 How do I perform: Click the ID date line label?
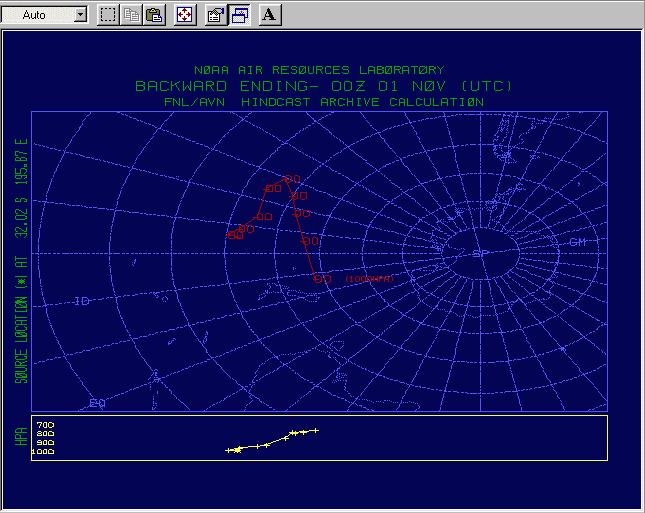pos(82,301)
